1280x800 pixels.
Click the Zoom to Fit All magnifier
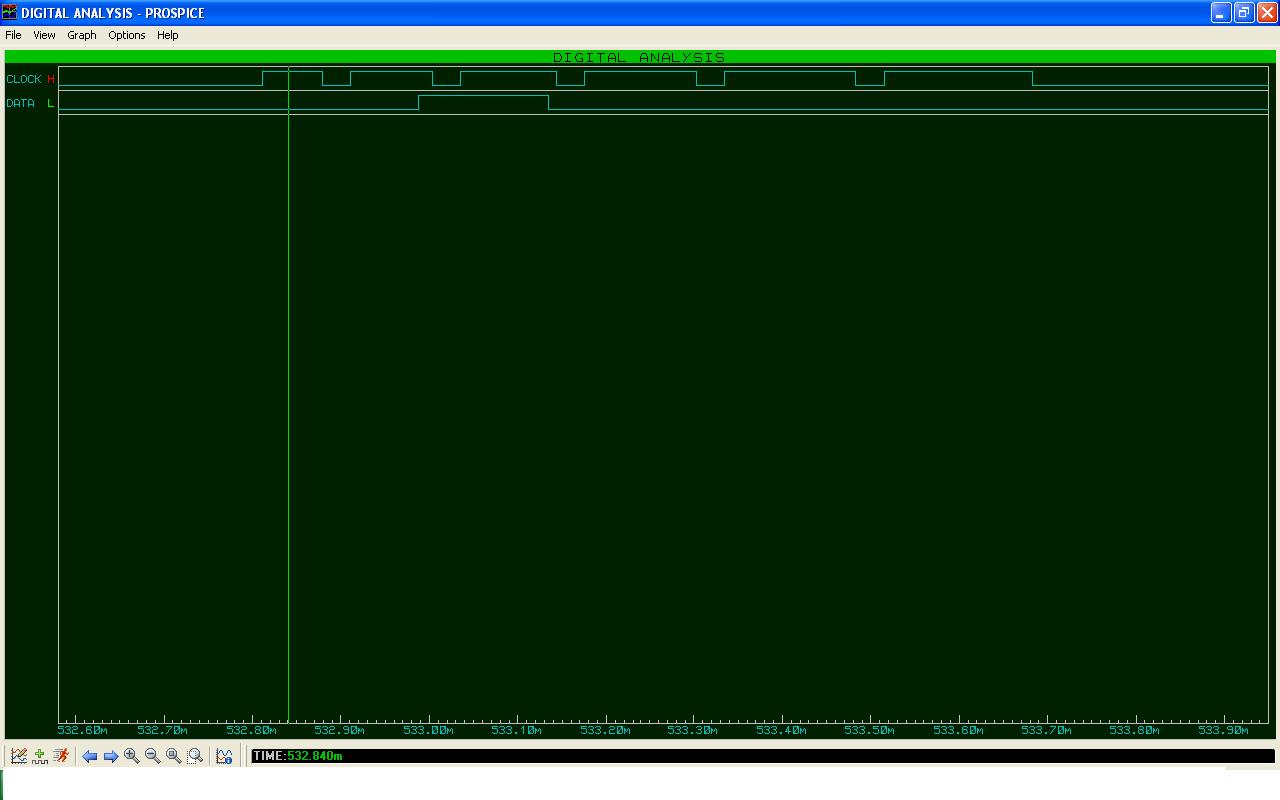[173, 756]
